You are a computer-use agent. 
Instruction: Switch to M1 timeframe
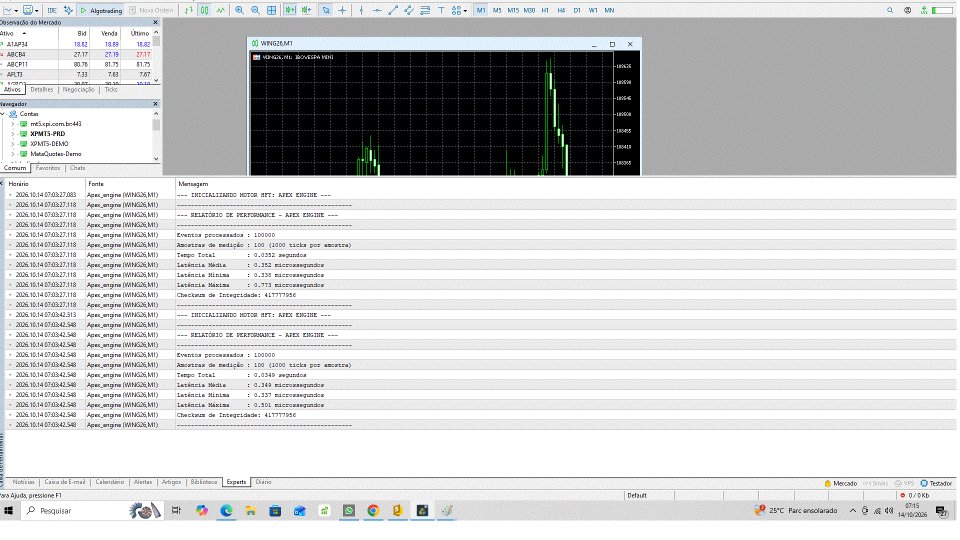tap(481, 10)
